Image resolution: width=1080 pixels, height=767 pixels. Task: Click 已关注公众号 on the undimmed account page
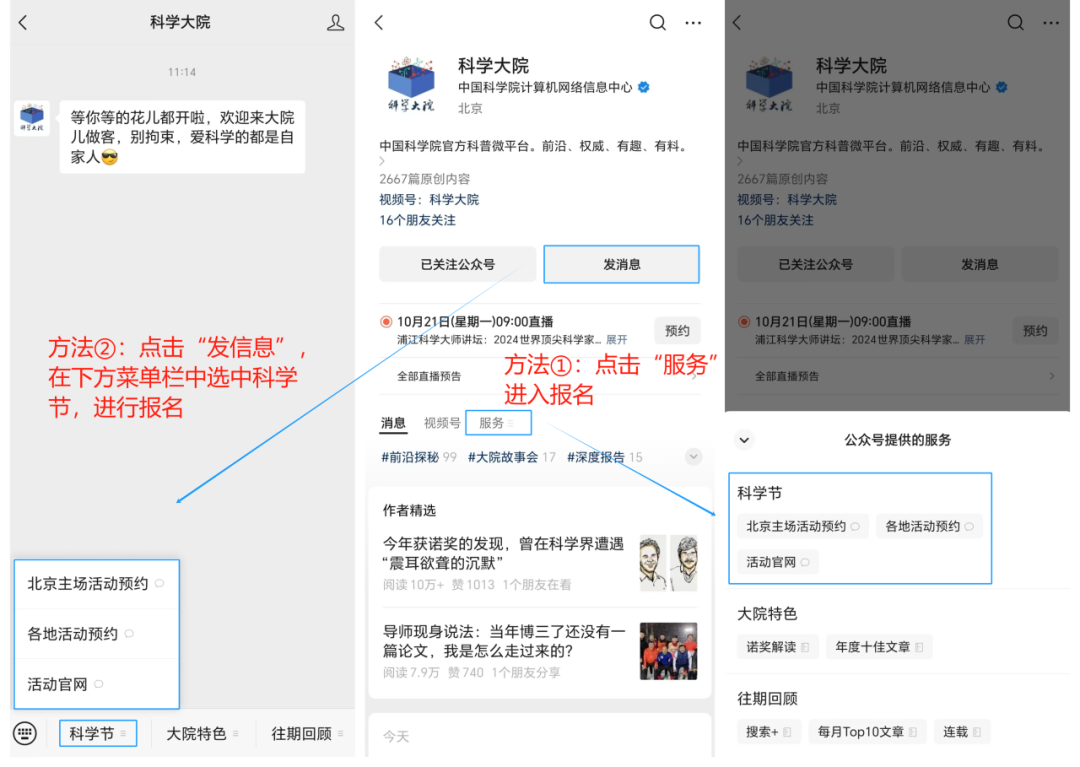pos(457,264)
